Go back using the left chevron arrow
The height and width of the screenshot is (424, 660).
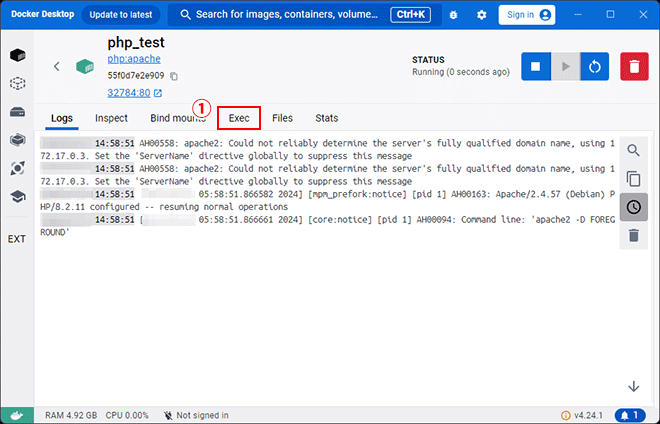click(57, 67)
